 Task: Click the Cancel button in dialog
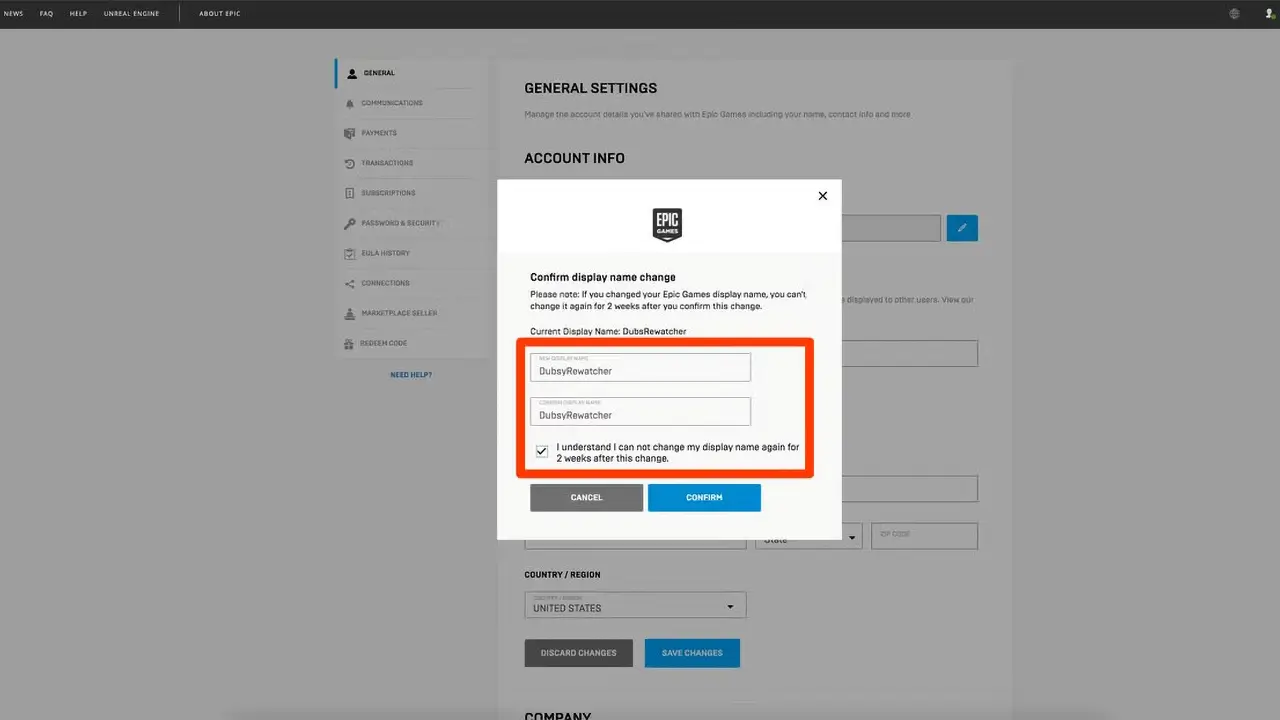click(x=586, y=497)
